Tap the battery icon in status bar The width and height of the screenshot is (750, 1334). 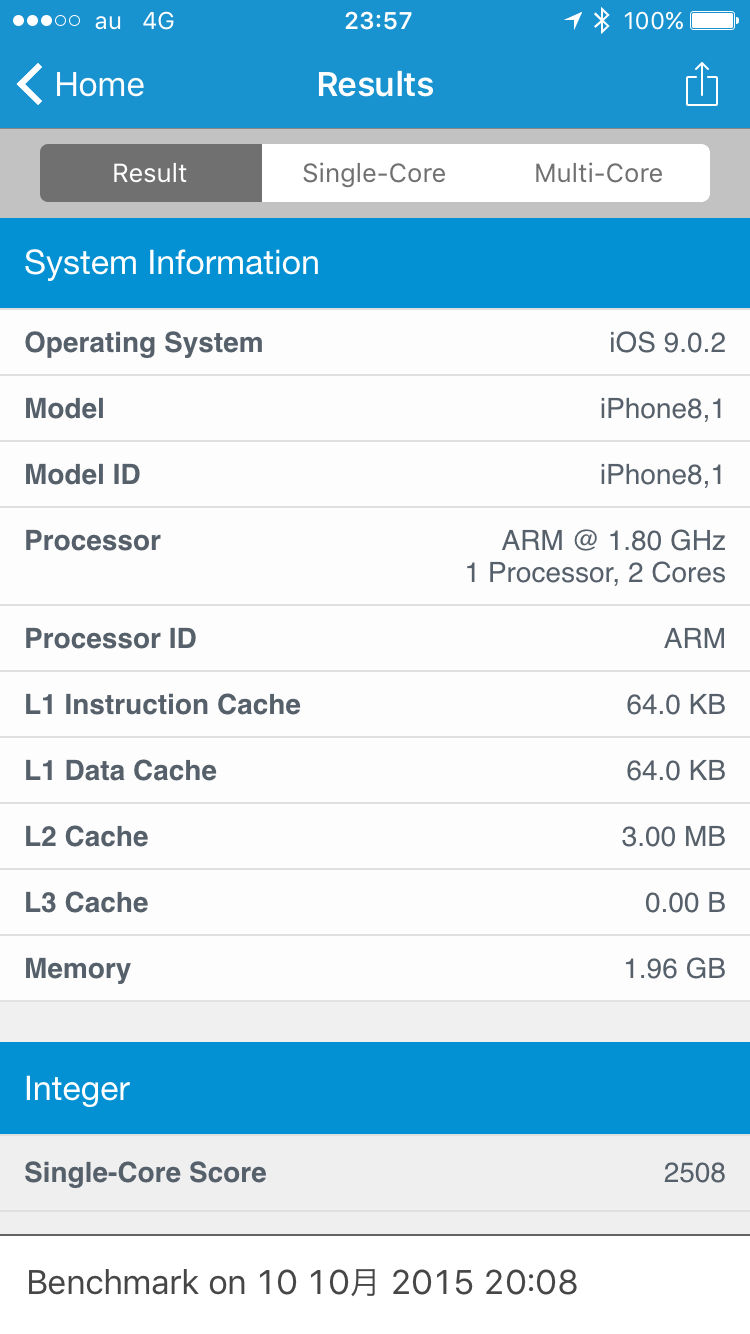(714, 21)
